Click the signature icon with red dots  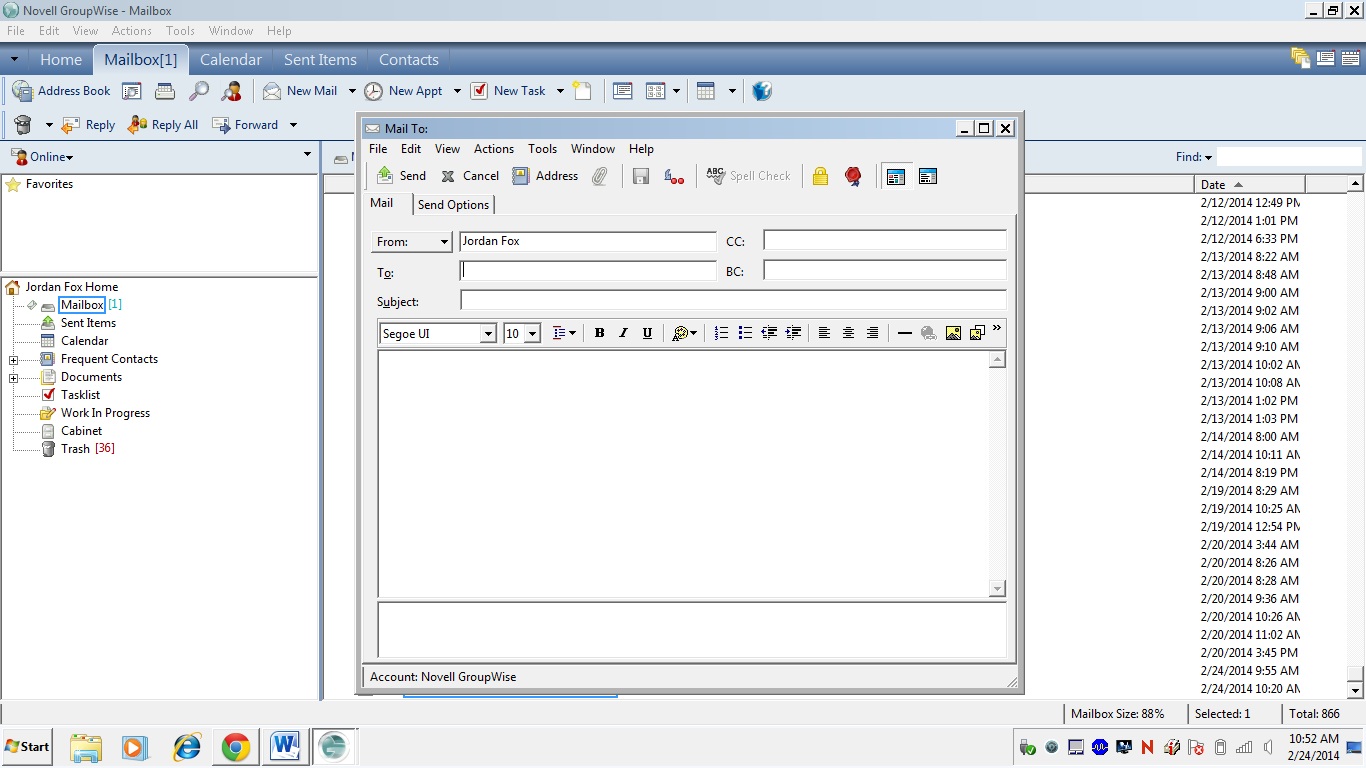point(675,177)
